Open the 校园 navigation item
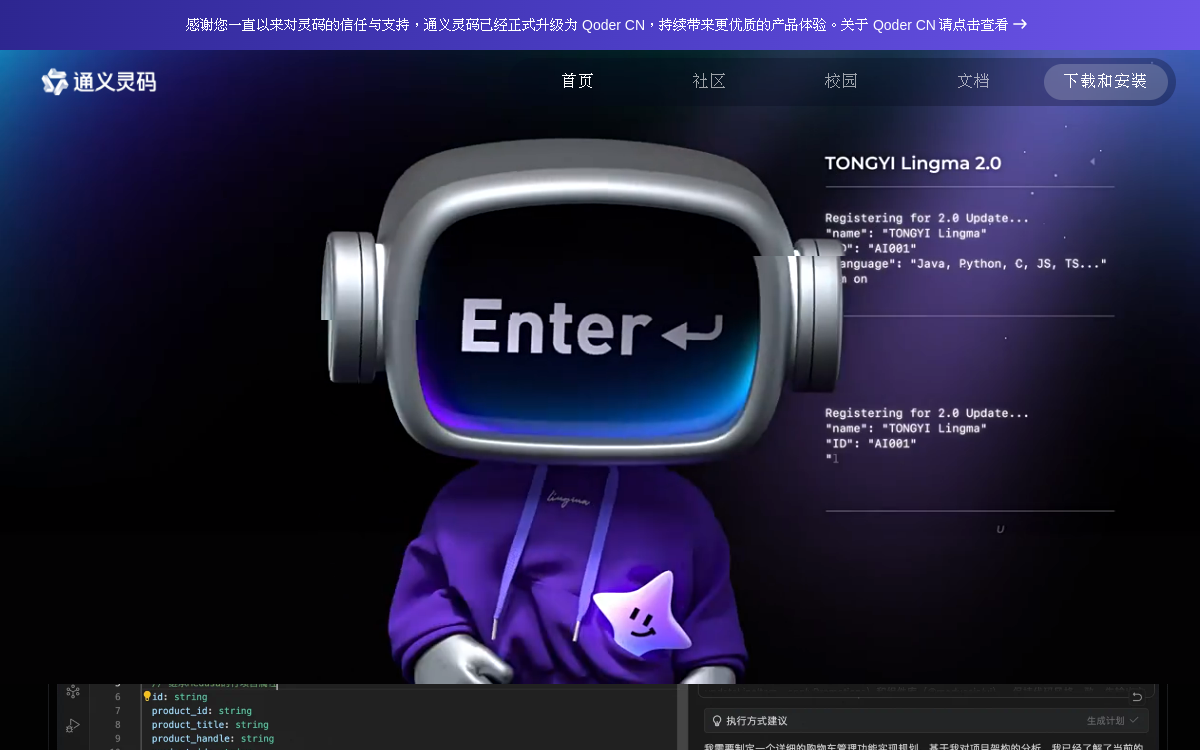Viewport: 1200px width, 750px height. 841,81
